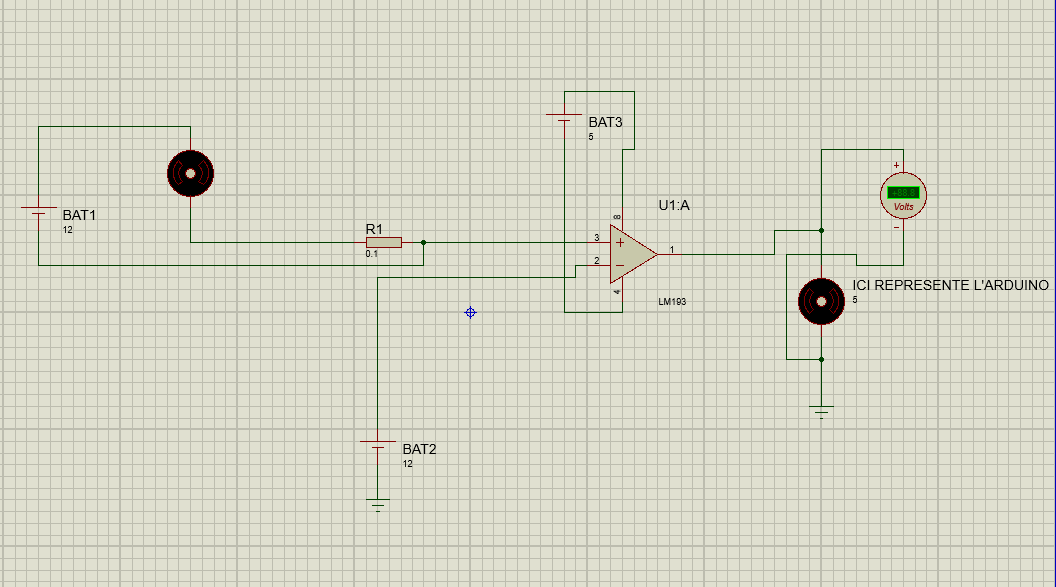Click pin 2 inverting input

[597, 261]
